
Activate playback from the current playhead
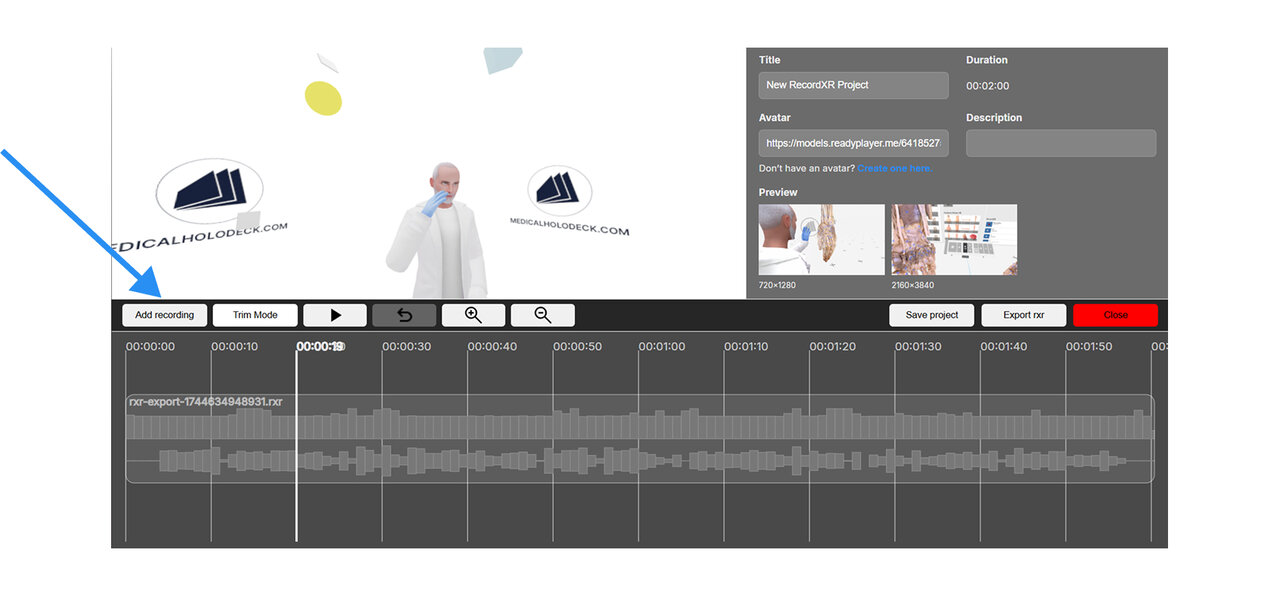pos(335,314)
